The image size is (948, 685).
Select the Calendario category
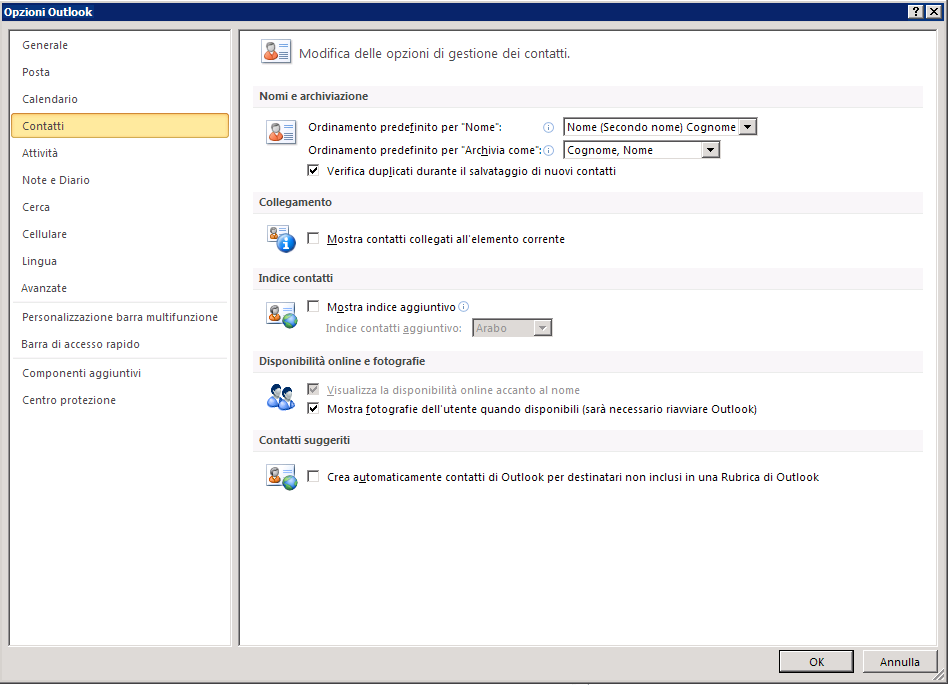(120, 99)
